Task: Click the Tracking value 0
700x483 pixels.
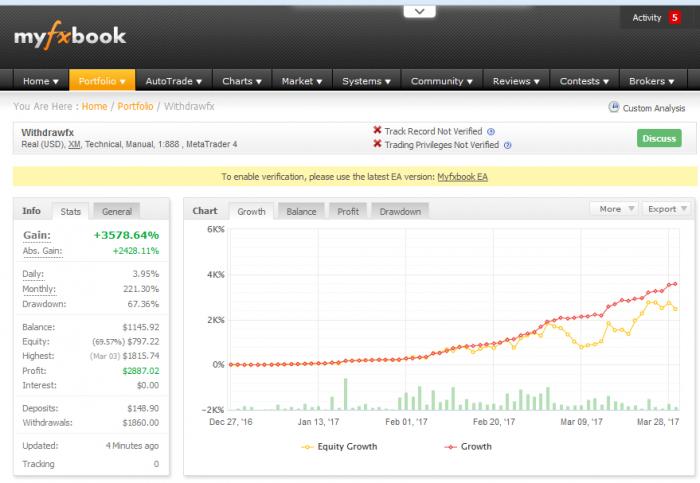Action: (156, 464)
